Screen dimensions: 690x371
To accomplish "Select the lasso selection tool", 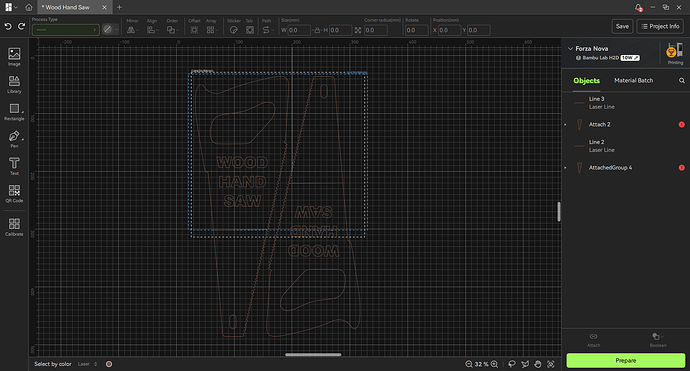I will (x=512, y=364).
